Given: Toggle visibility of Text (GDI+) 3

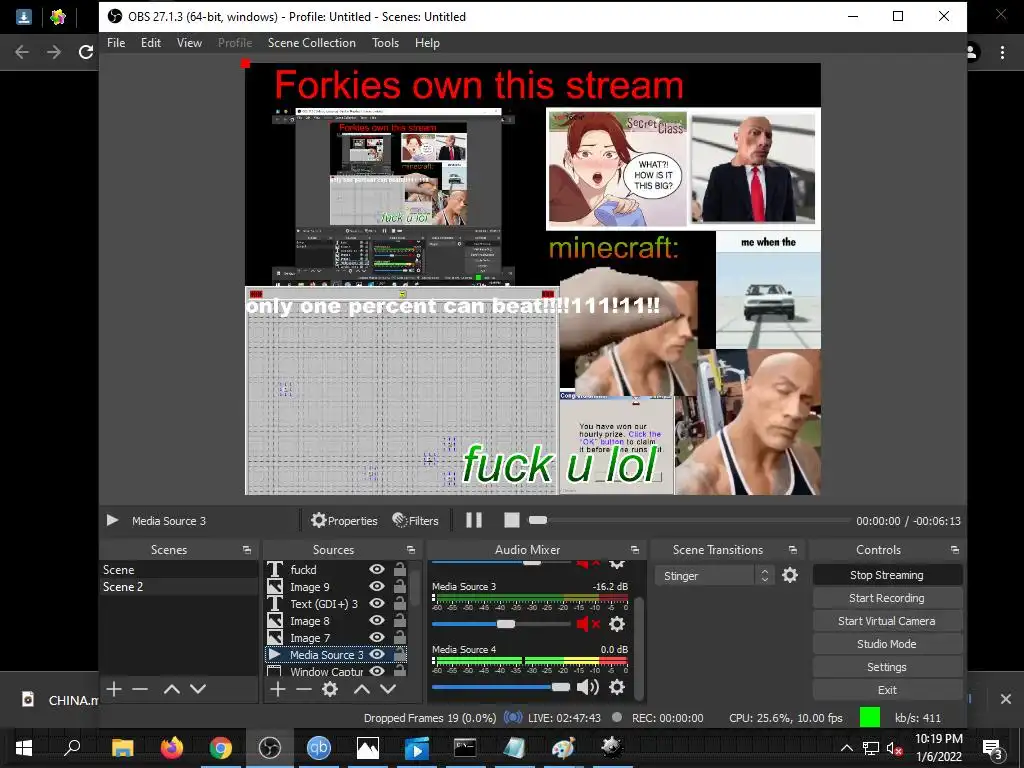Looking at the screenshot, I should tap(377, 603).
